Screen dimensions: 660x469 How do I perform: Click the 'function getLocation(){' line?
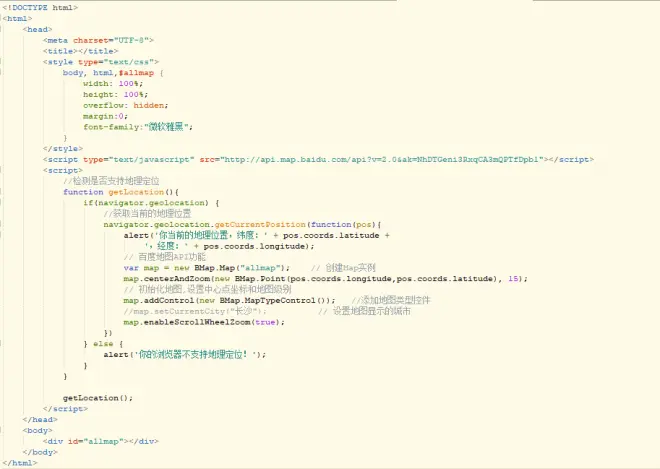121,192
